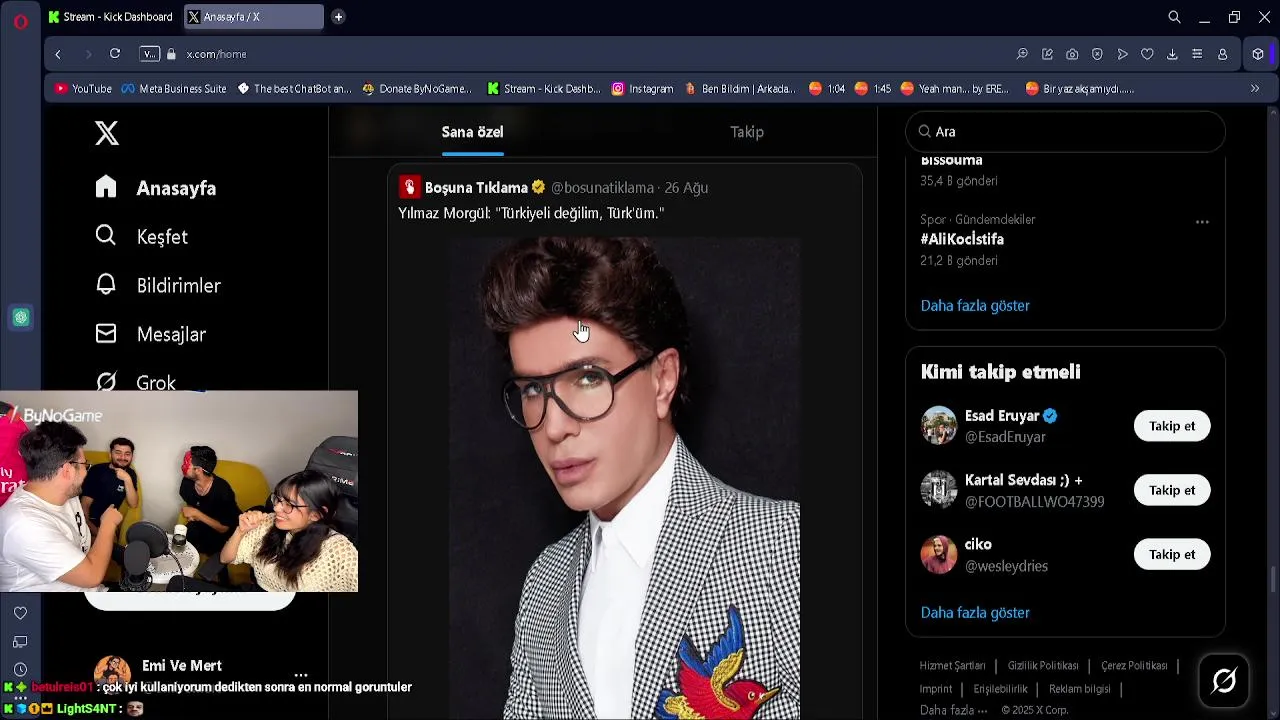
Task: Open Donate ByNoGame bookmark
Action: [416, 88]
